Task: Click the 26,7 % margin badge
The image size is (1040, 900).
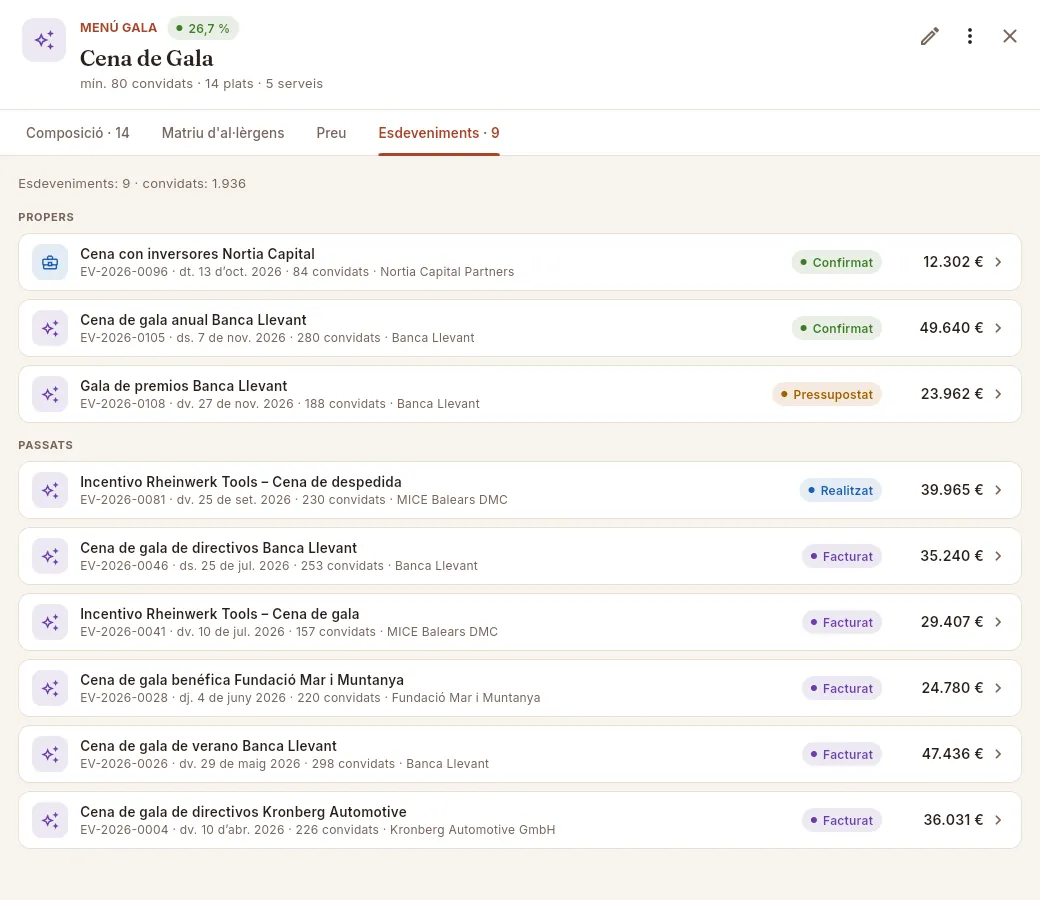Action: [x=203, y=29]
